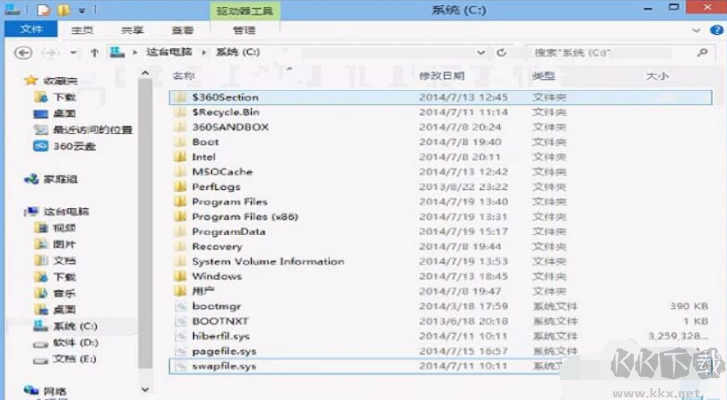Select the 用户 folder icon
727x400 pixels.
click(180, 291)
